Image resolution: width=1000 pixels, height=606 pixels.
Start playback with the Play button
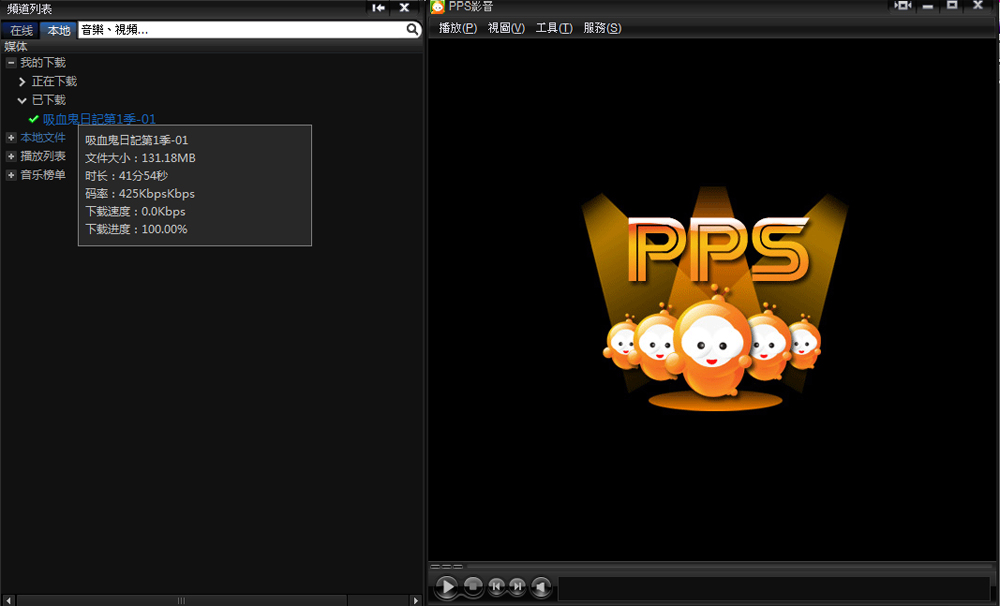447,586
